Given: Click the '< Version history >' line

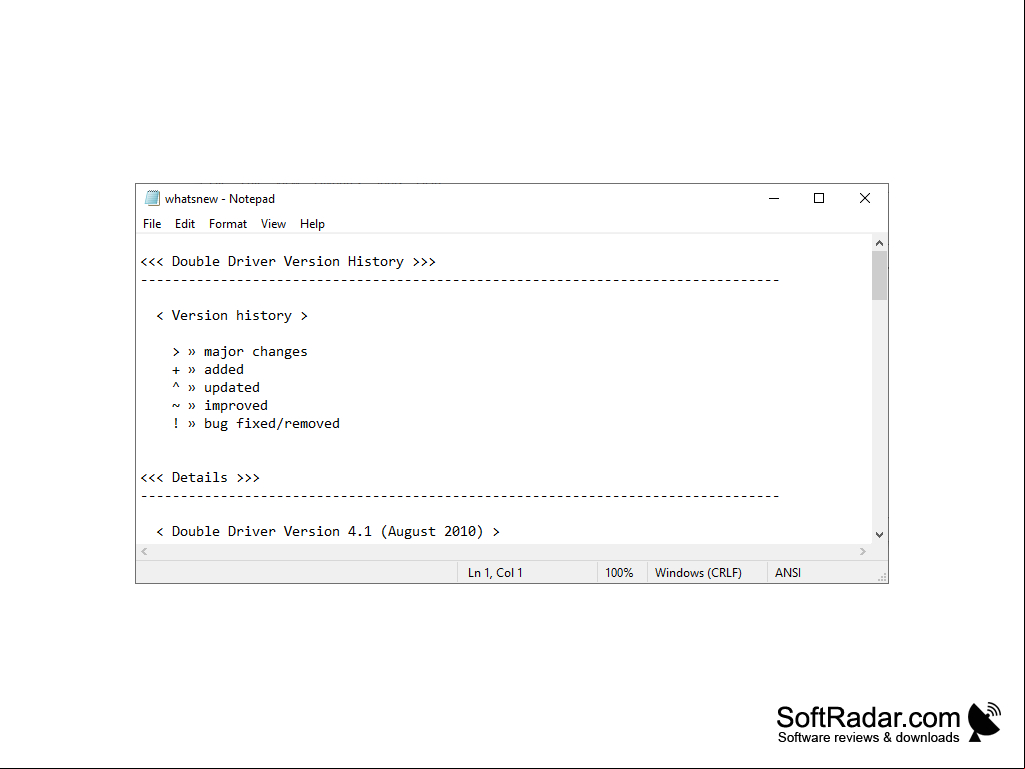Looking at the screenshot, I should click(x=231, y=316).
